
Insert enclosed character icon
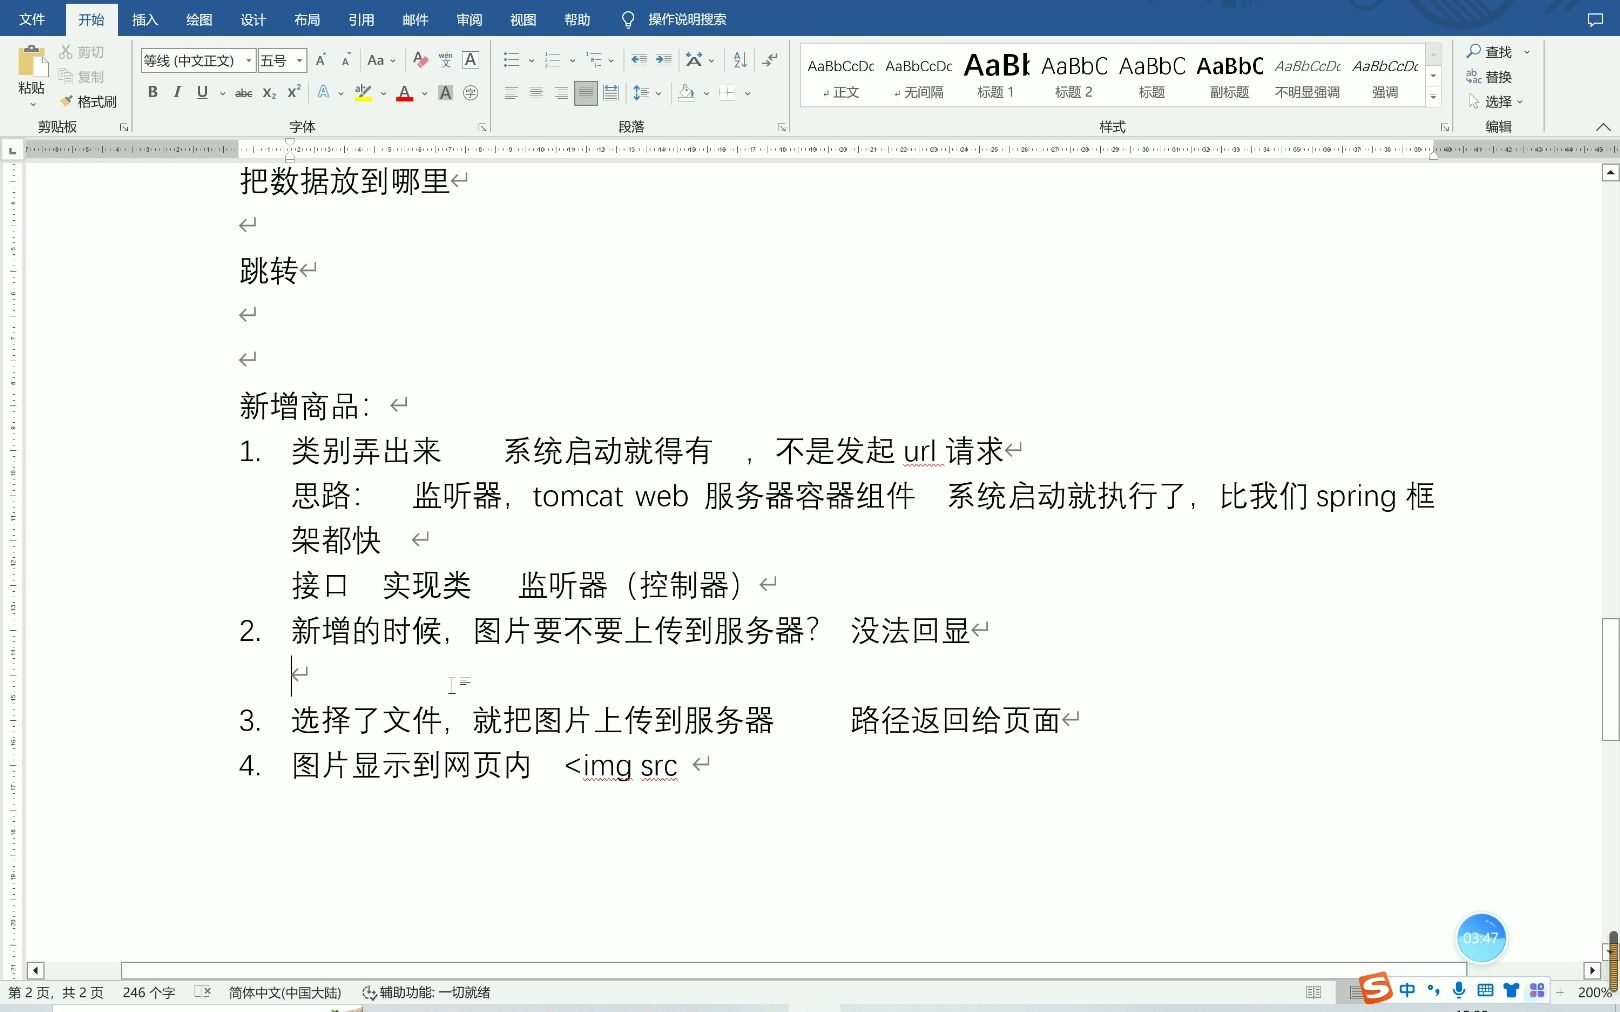(x=470, y=93)
